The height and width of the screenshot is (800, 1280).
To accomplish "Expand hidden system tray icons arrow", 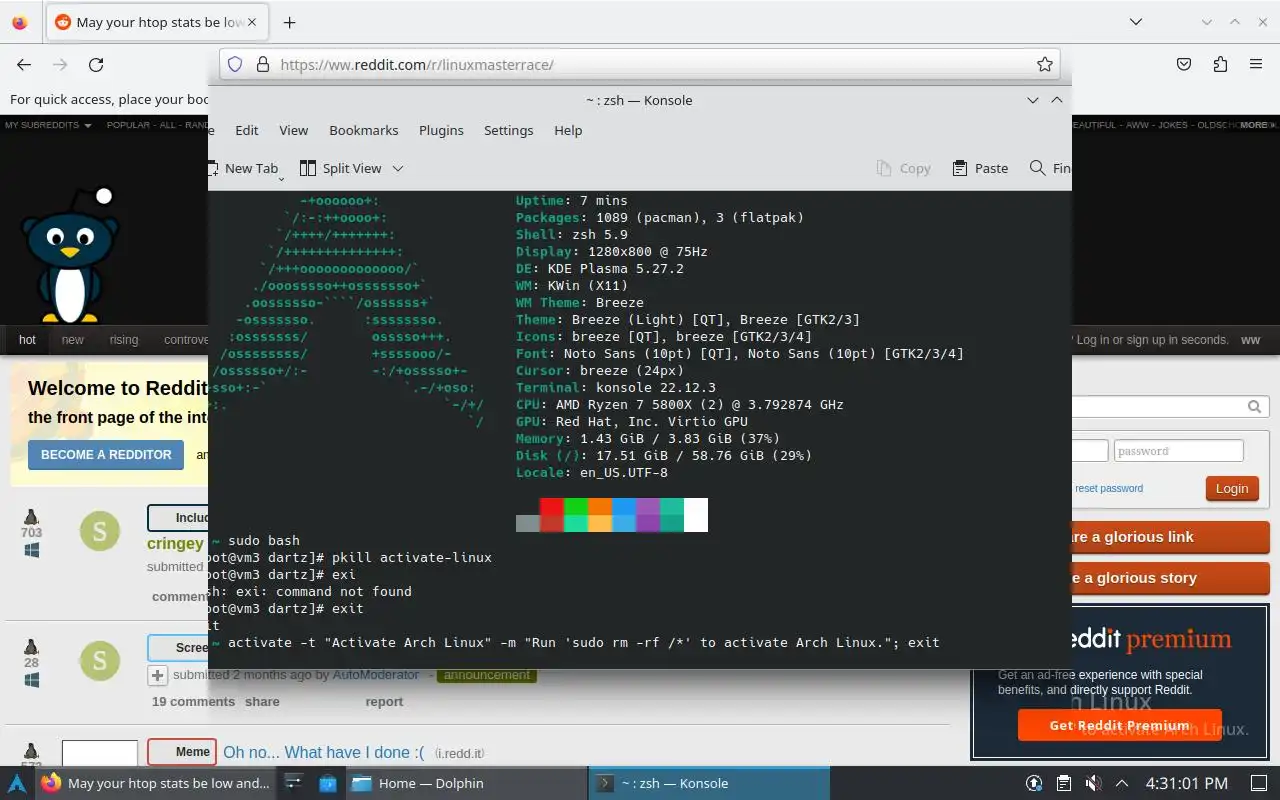I will coord(1122,783).
